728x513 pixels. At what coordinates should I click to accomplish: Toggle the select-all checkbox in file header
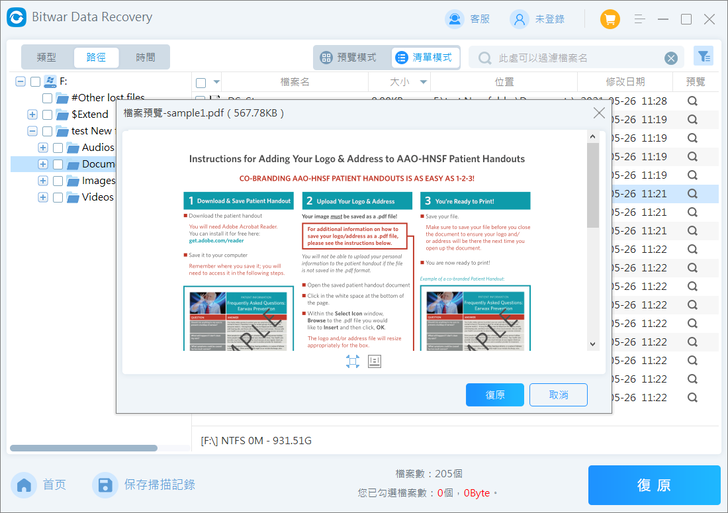point(201,83)
